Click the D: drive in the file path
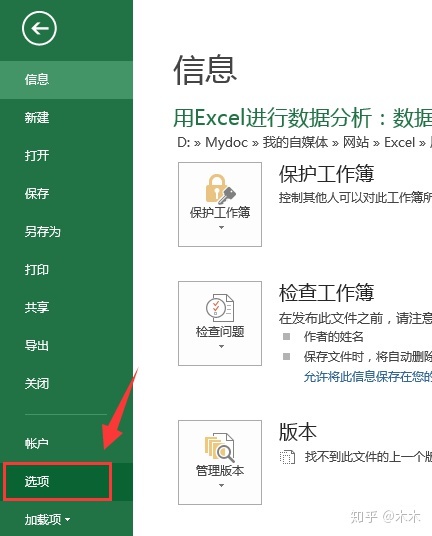The image size is (432, 536). pos(184,143)
